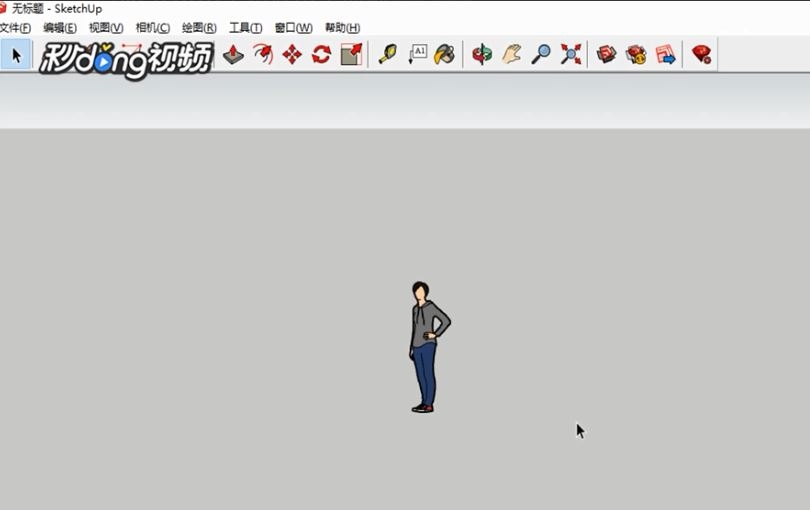This screenshot has height=510, width=810.
Task: Select the Rotate tool
Action: 321,54
